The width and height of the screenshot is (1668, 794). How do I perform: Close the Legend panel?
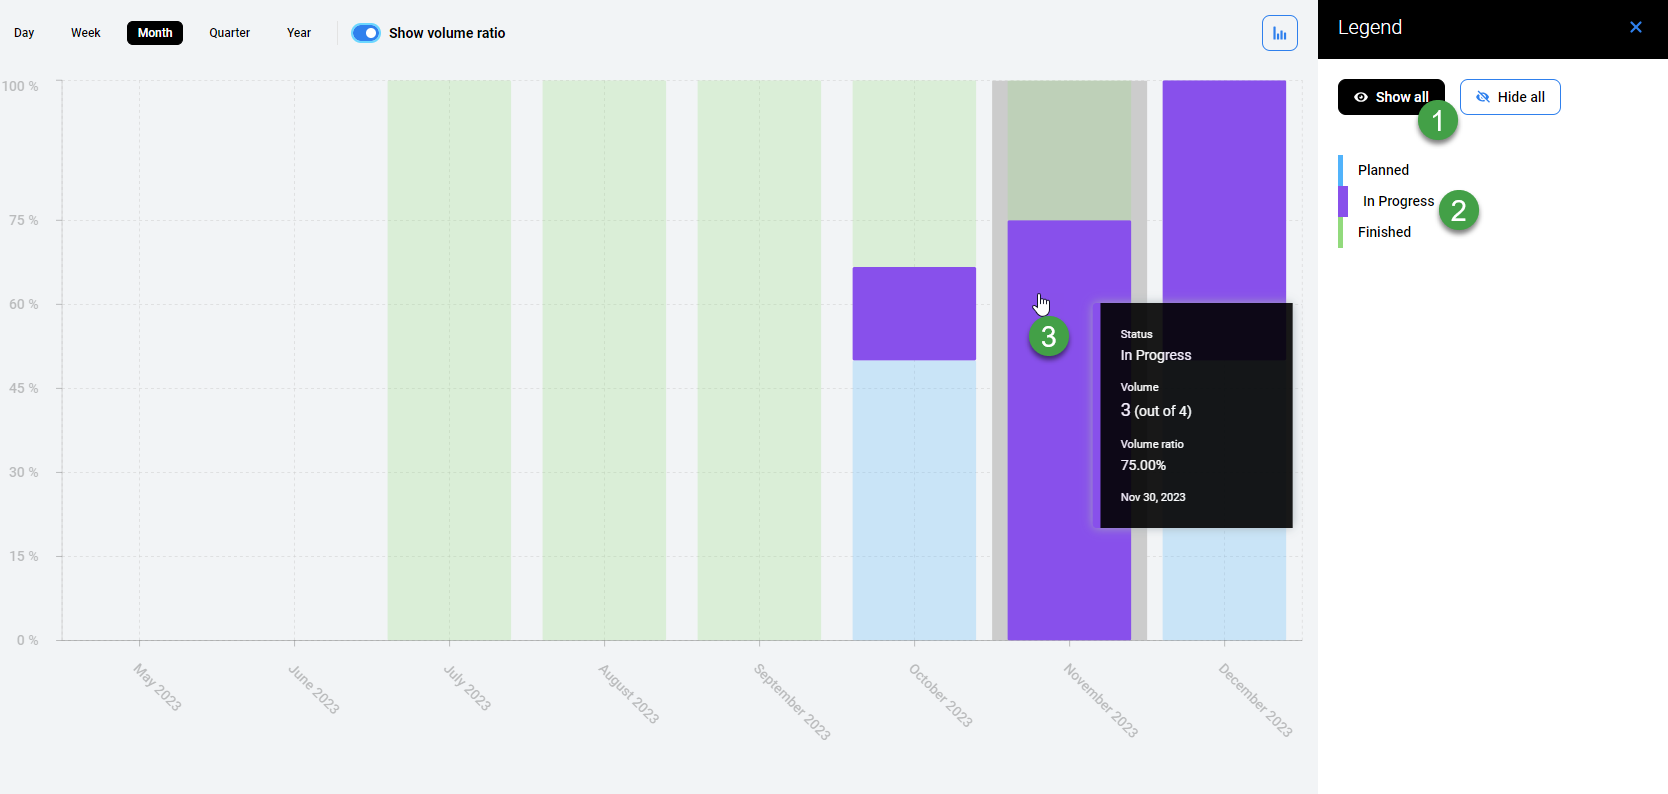[1635, 27]
